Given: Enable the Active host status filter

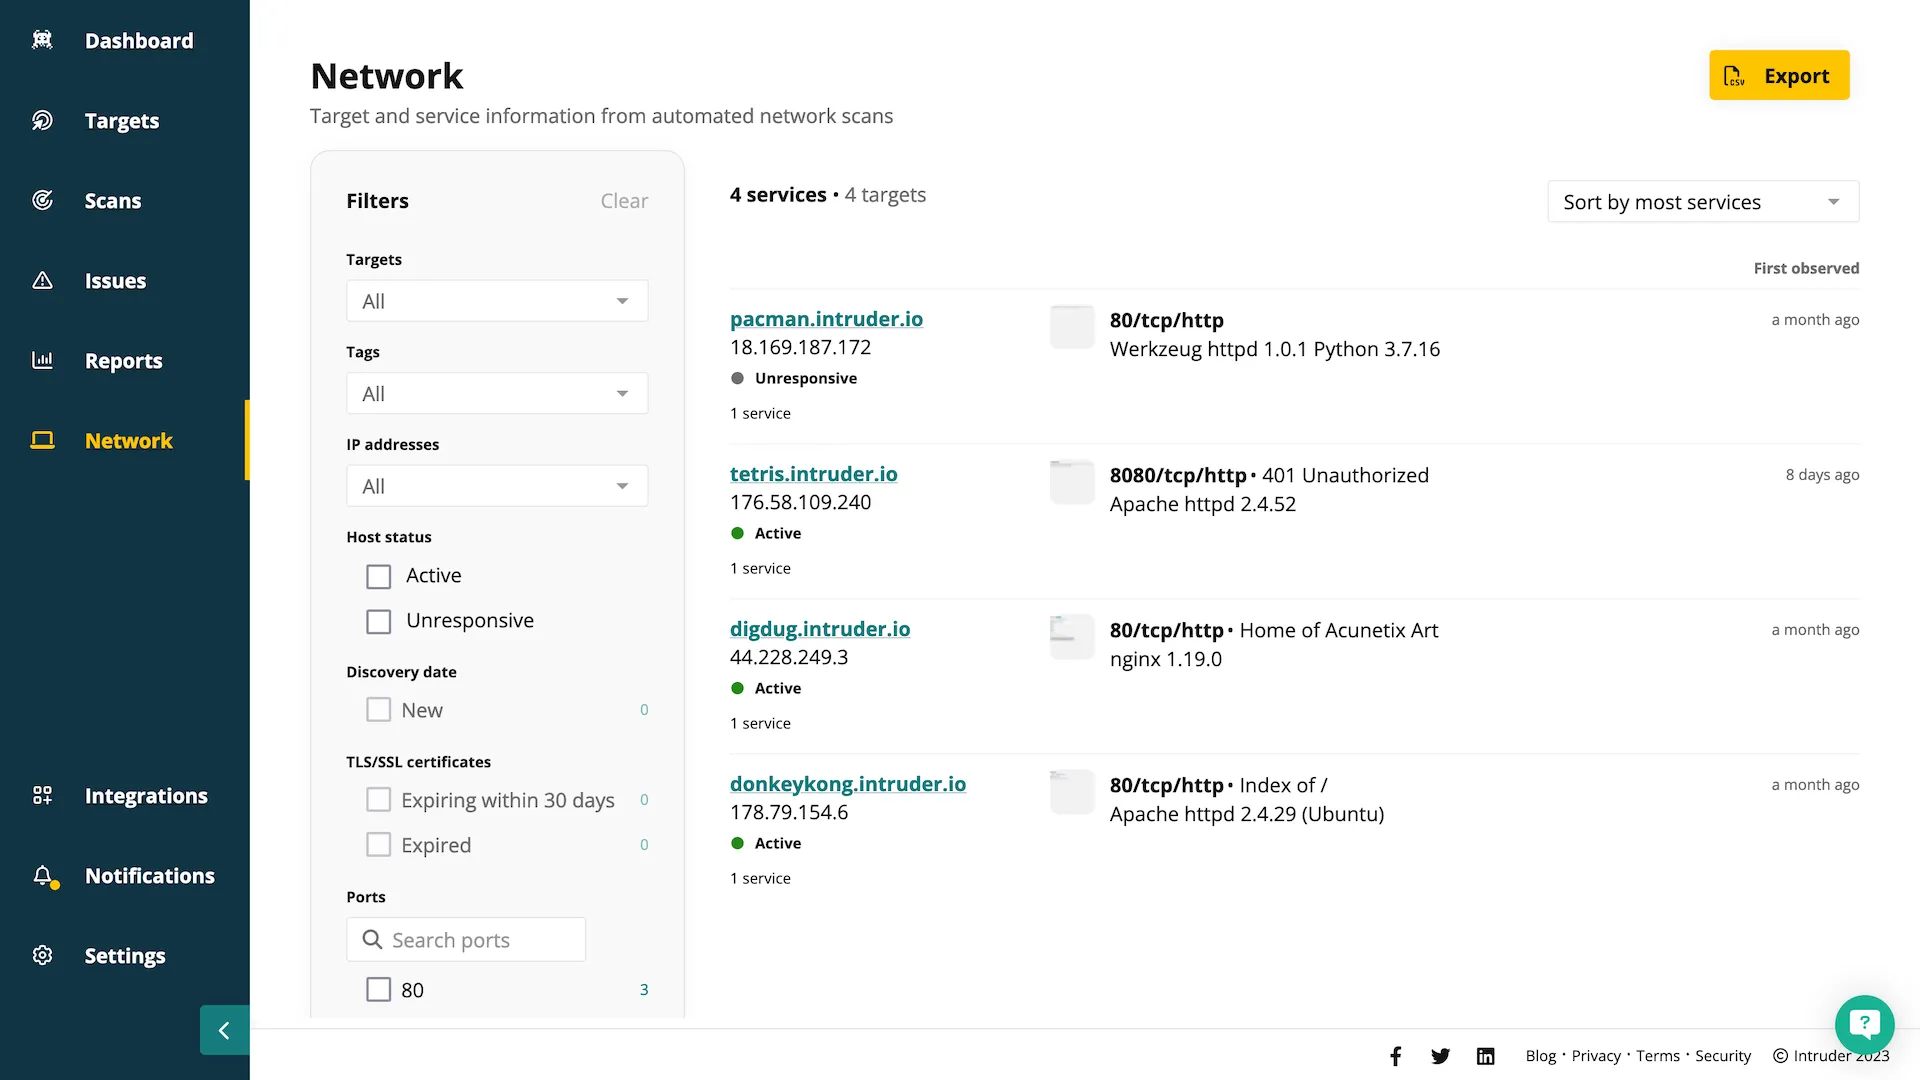Looking at the screenshot, I should [378, 576].
